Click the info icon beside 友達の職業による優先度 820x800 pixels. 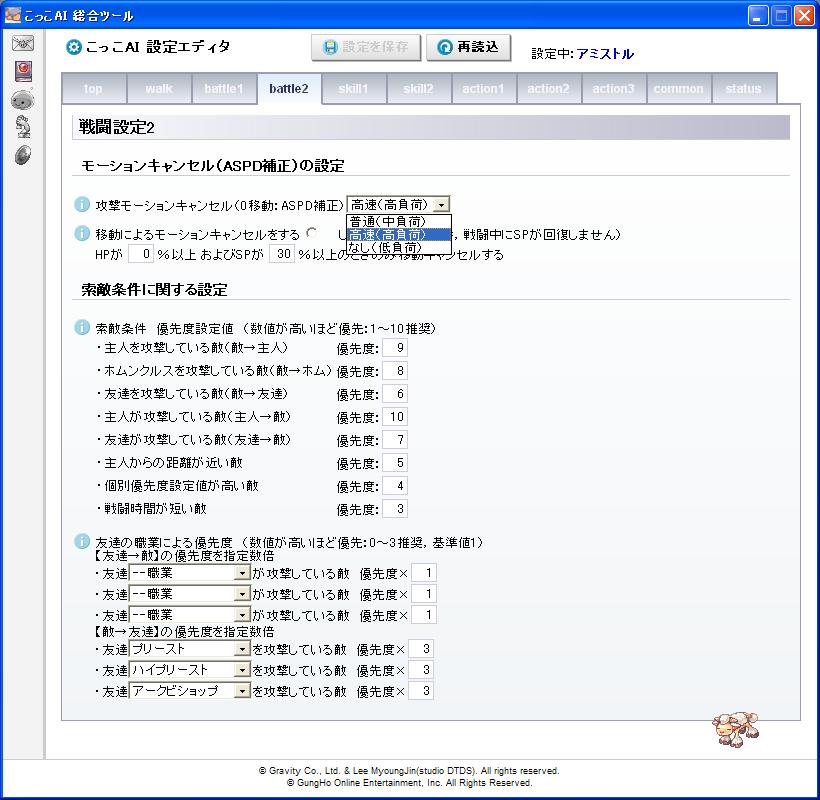coord(83,542)
